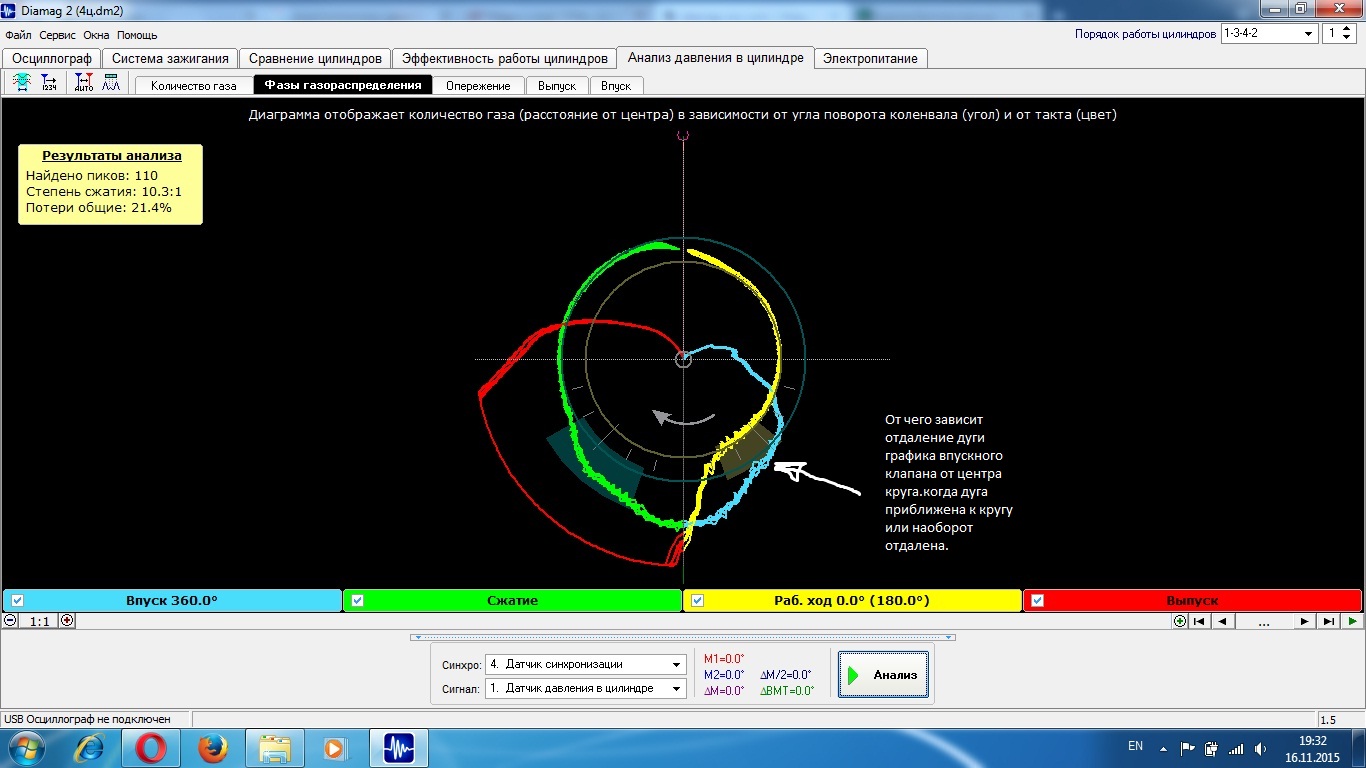
Task: Open the cylinder firing order dropdown 1-3-4-2
Action: click(1269, 33)
